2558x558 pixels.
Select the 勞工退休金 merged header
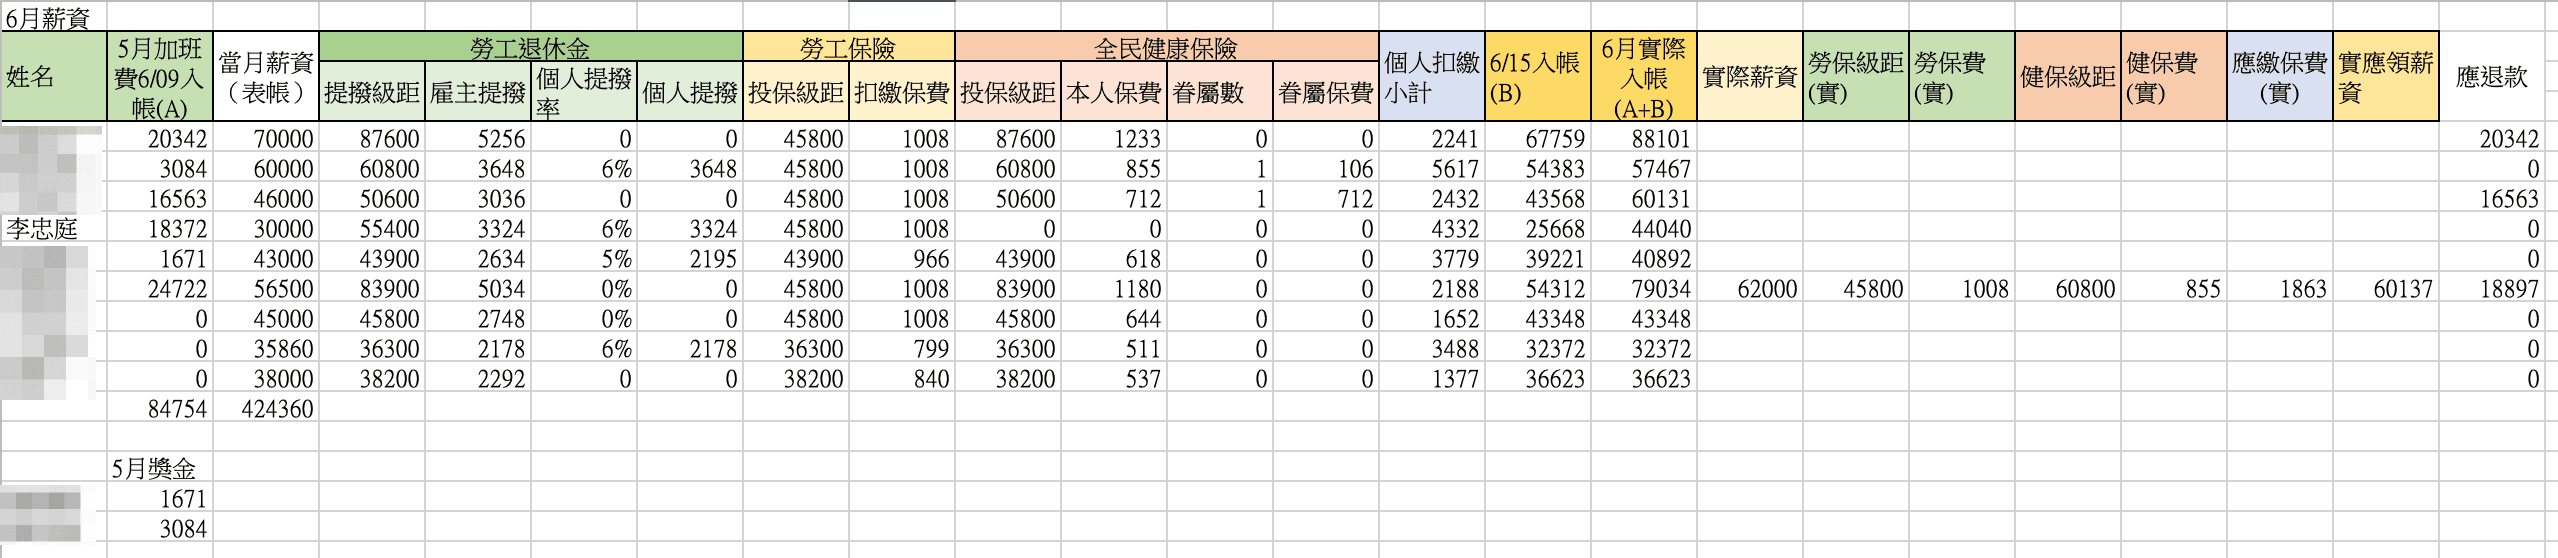(531, 47)
